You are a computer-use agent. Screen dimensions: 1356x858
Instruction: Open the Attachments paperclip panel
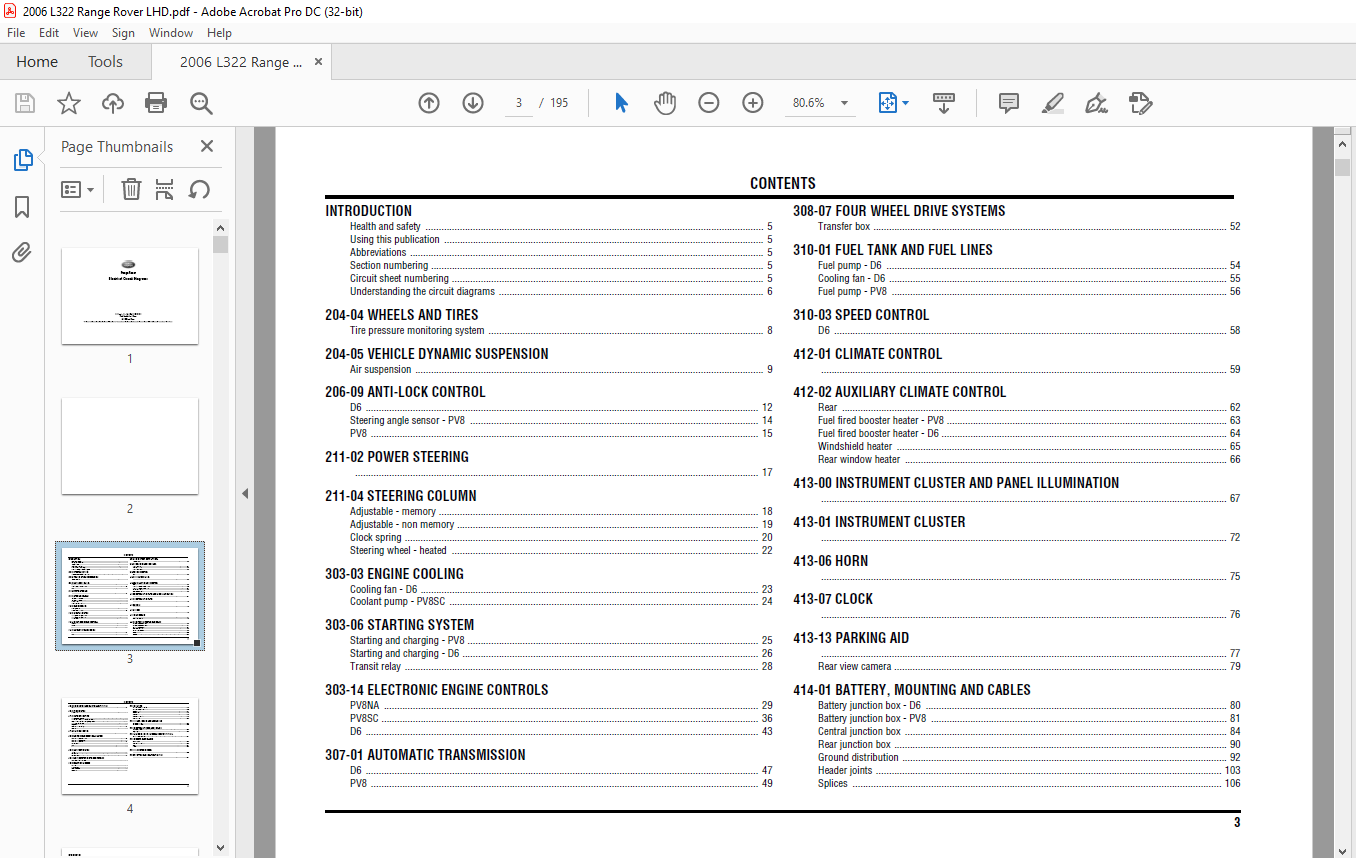[22, 252]
